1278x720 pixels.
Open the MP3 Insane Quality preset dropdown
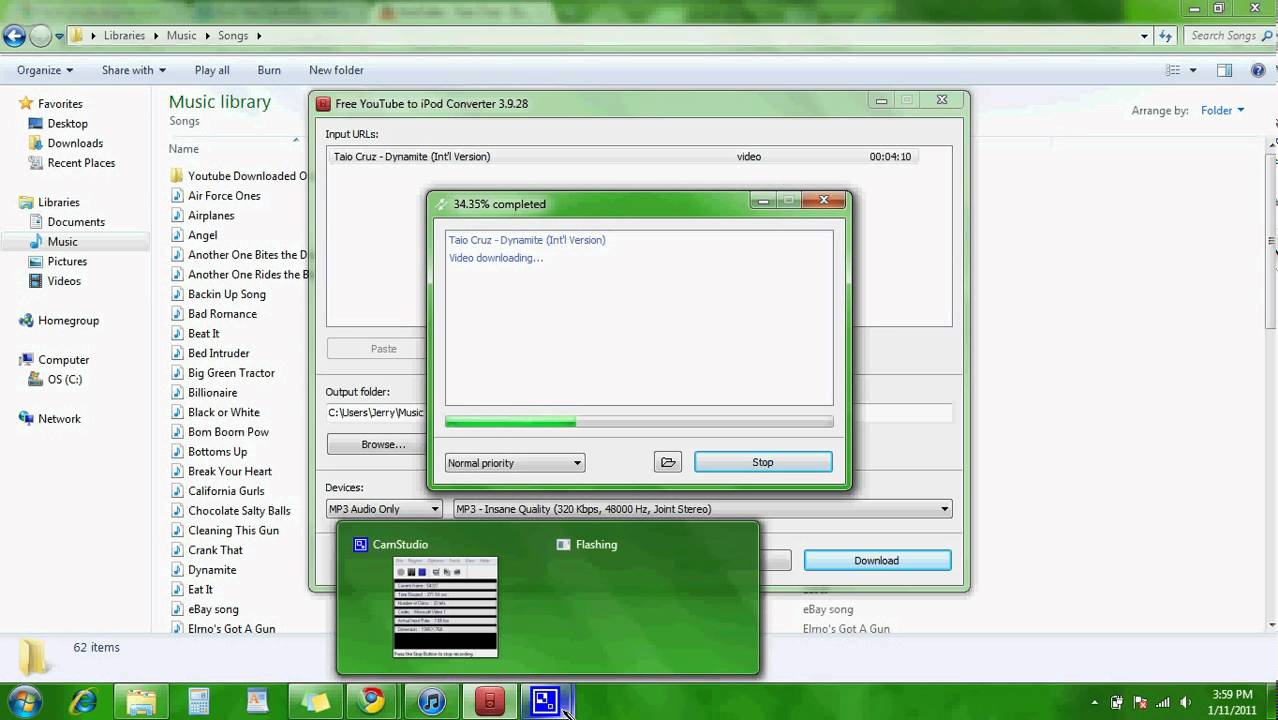(702, 509)
